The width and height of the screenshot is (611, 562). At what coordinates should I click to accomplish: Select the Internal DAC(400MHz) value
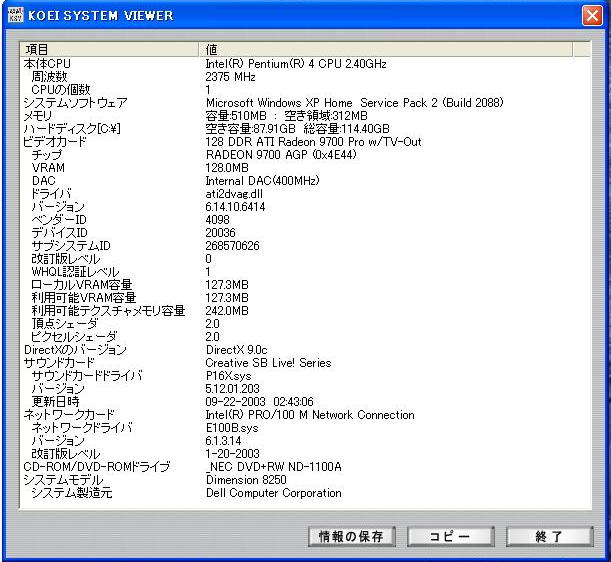262,181
